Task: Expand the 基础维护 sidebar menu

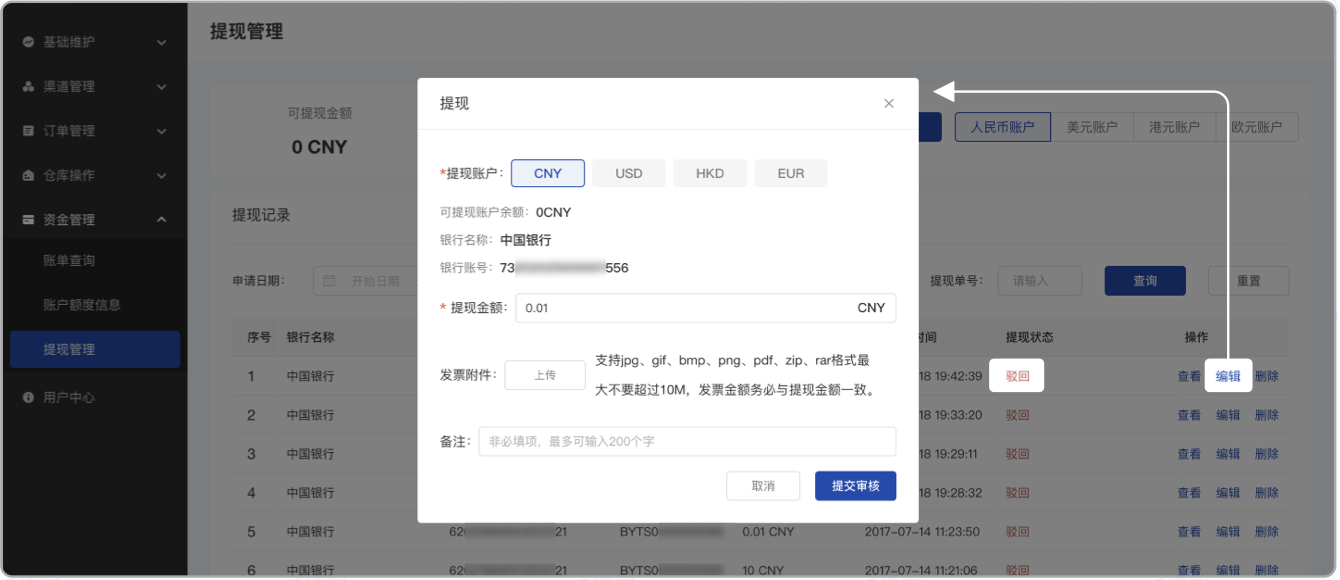Action: [80, 42]
